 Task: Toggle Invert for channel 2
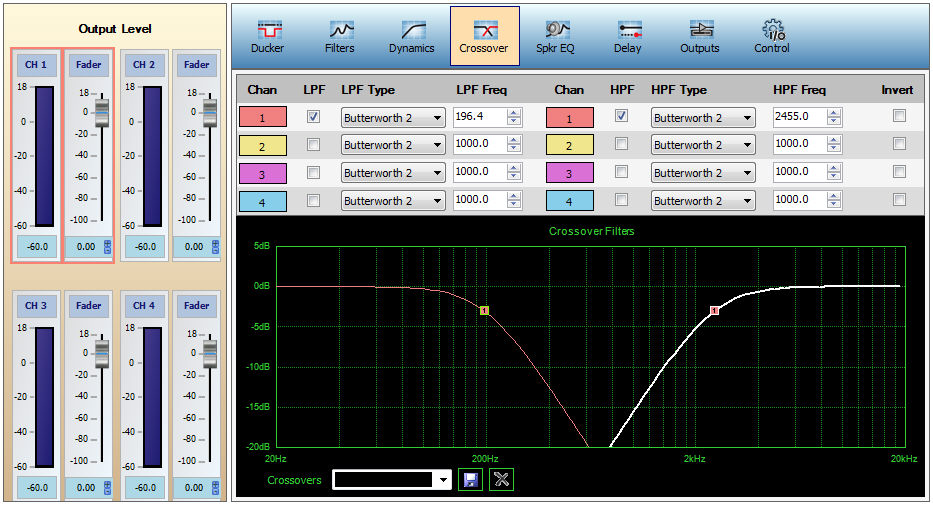pyautogui.click(x=899, y=143)
